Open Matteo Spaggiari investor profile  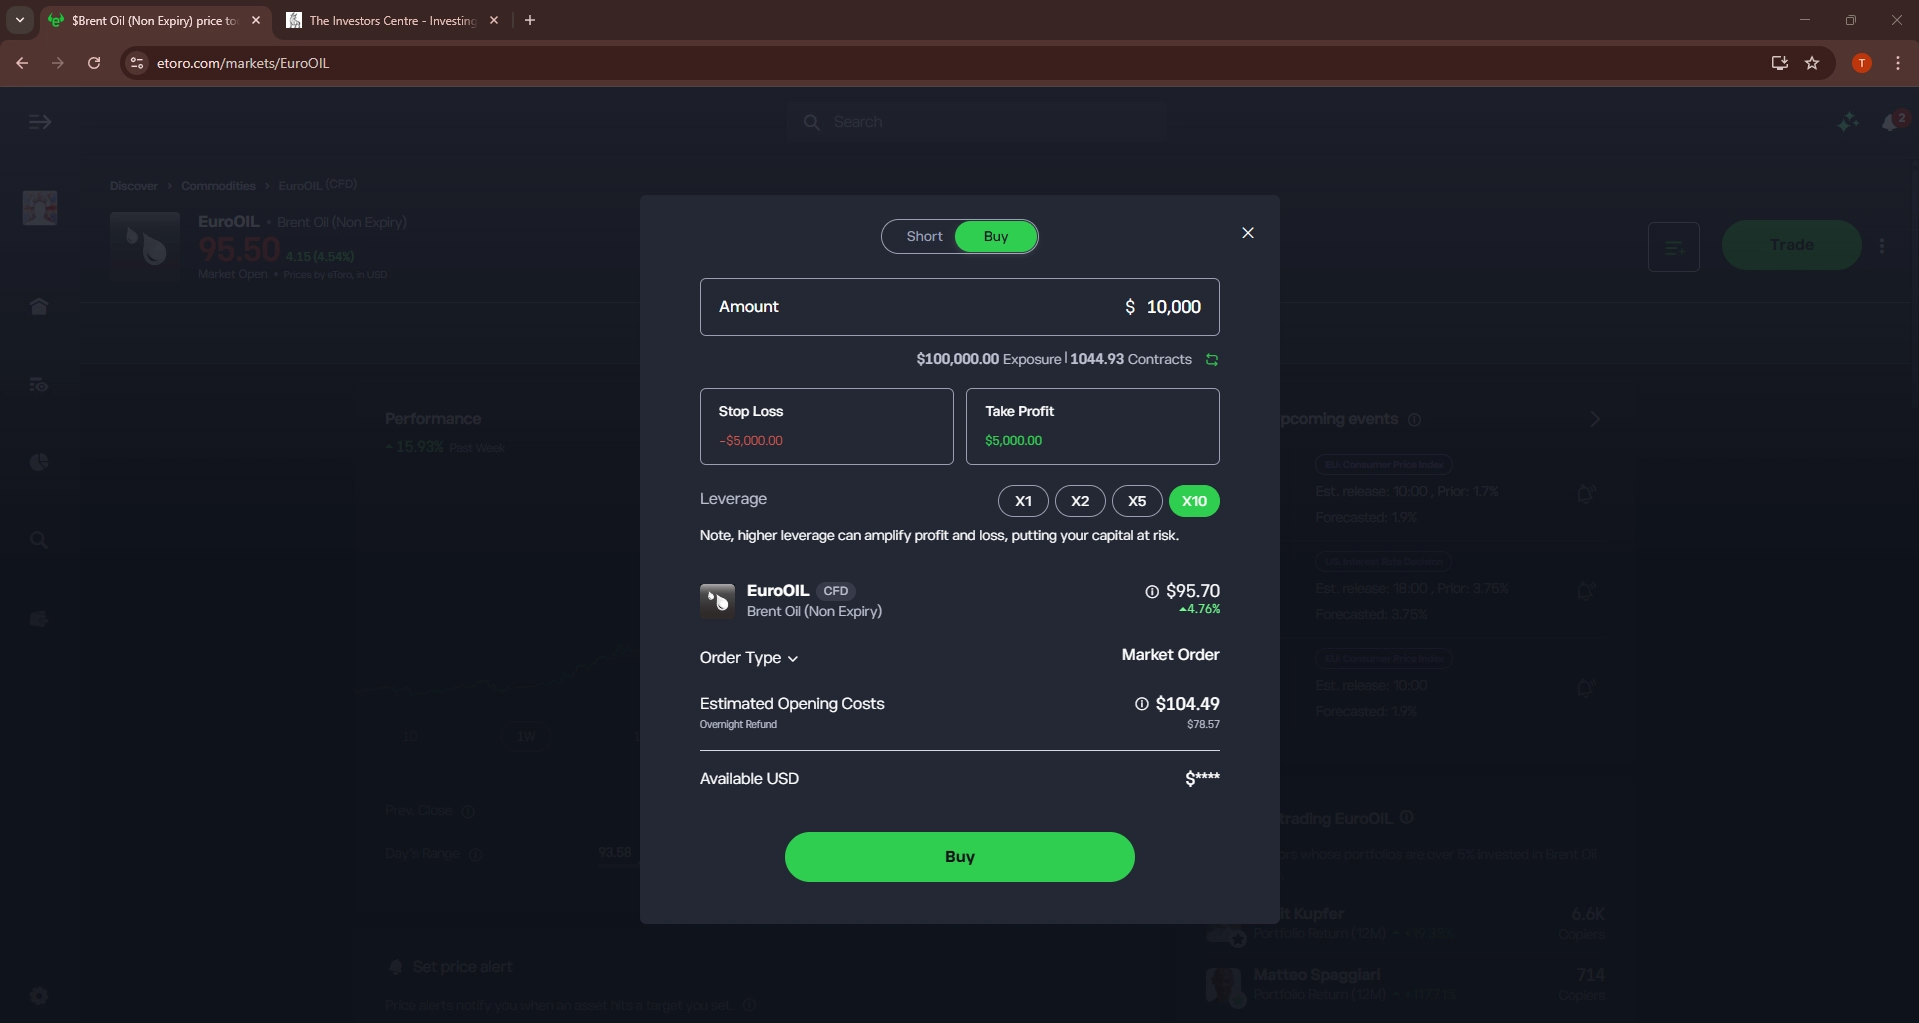pyautogui.click(x=1316, y=975)
